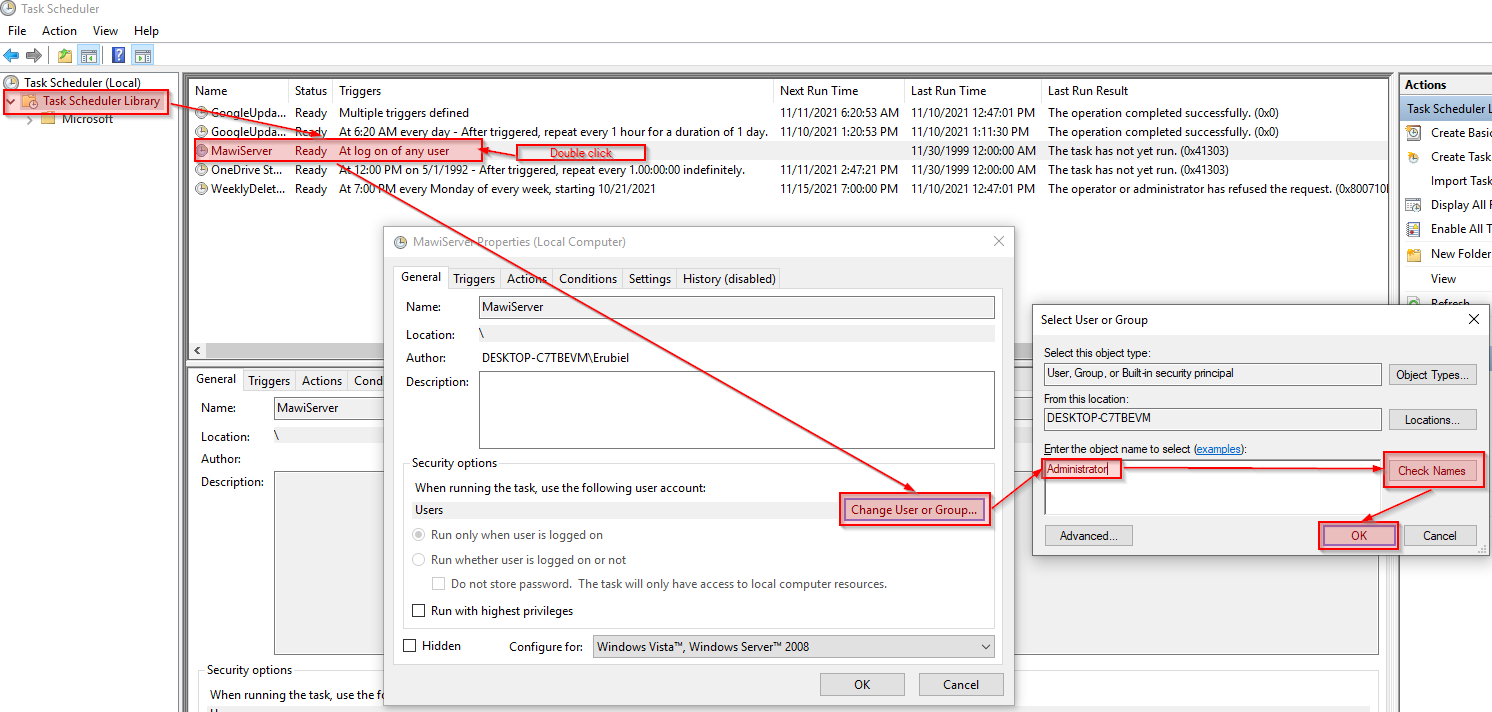The height and width of the screenshot is (712, 1492).
Task: Open the Configure for dropdown
Action: pos(794,647)
